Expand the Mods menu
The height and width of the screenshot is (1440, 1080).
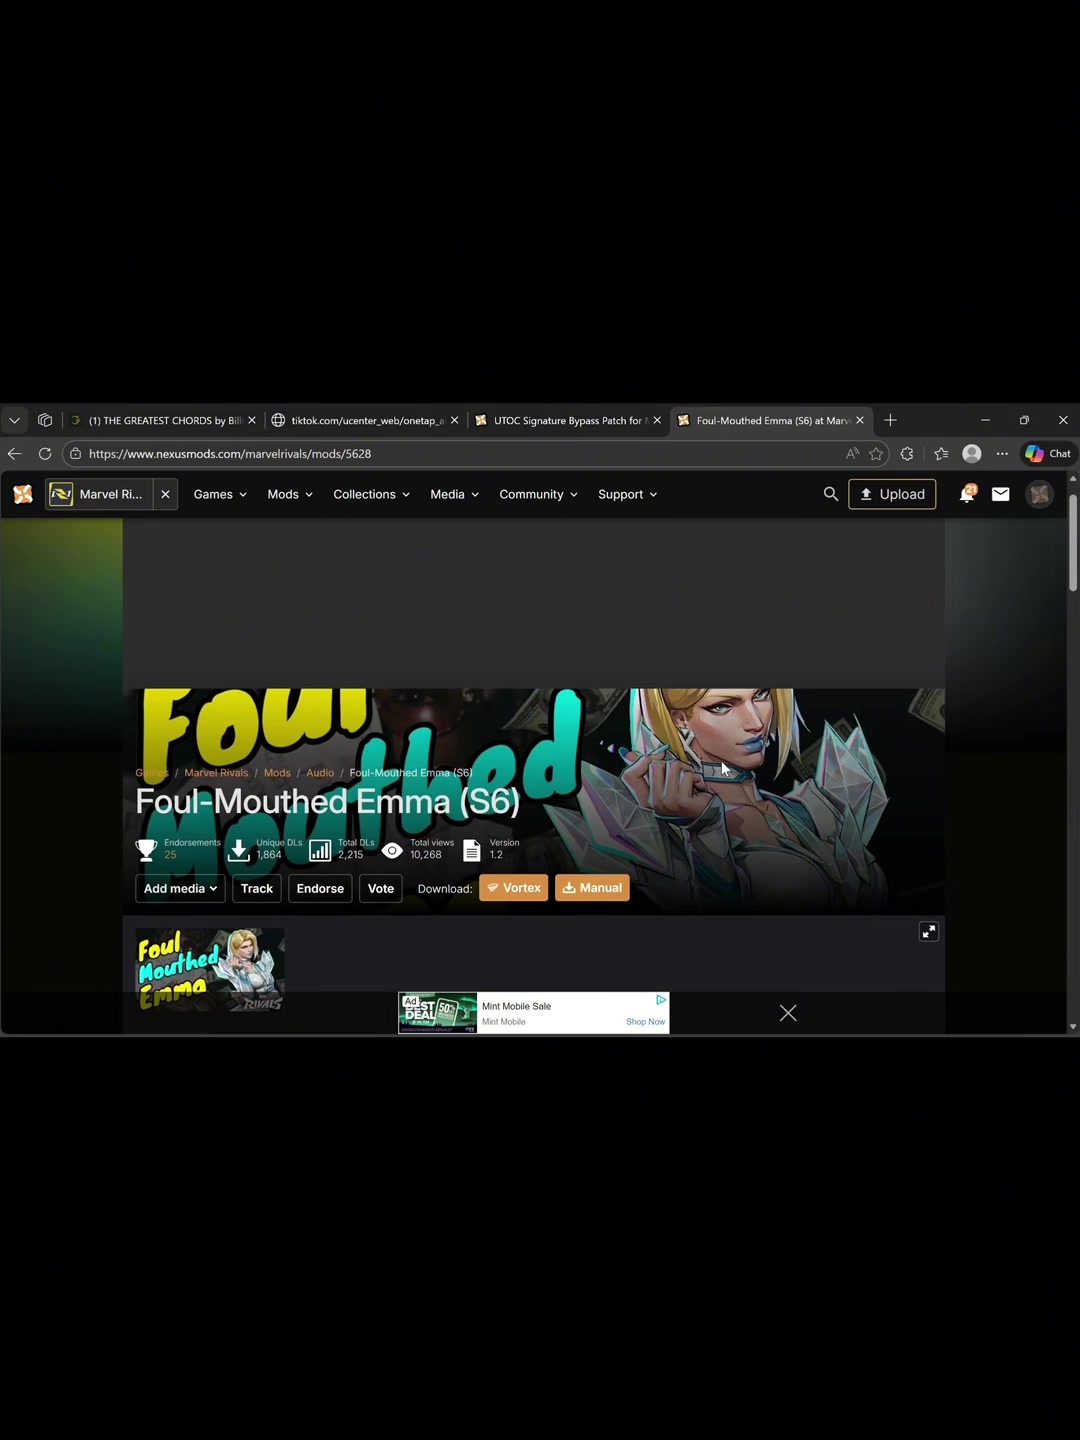click(290, 495)
